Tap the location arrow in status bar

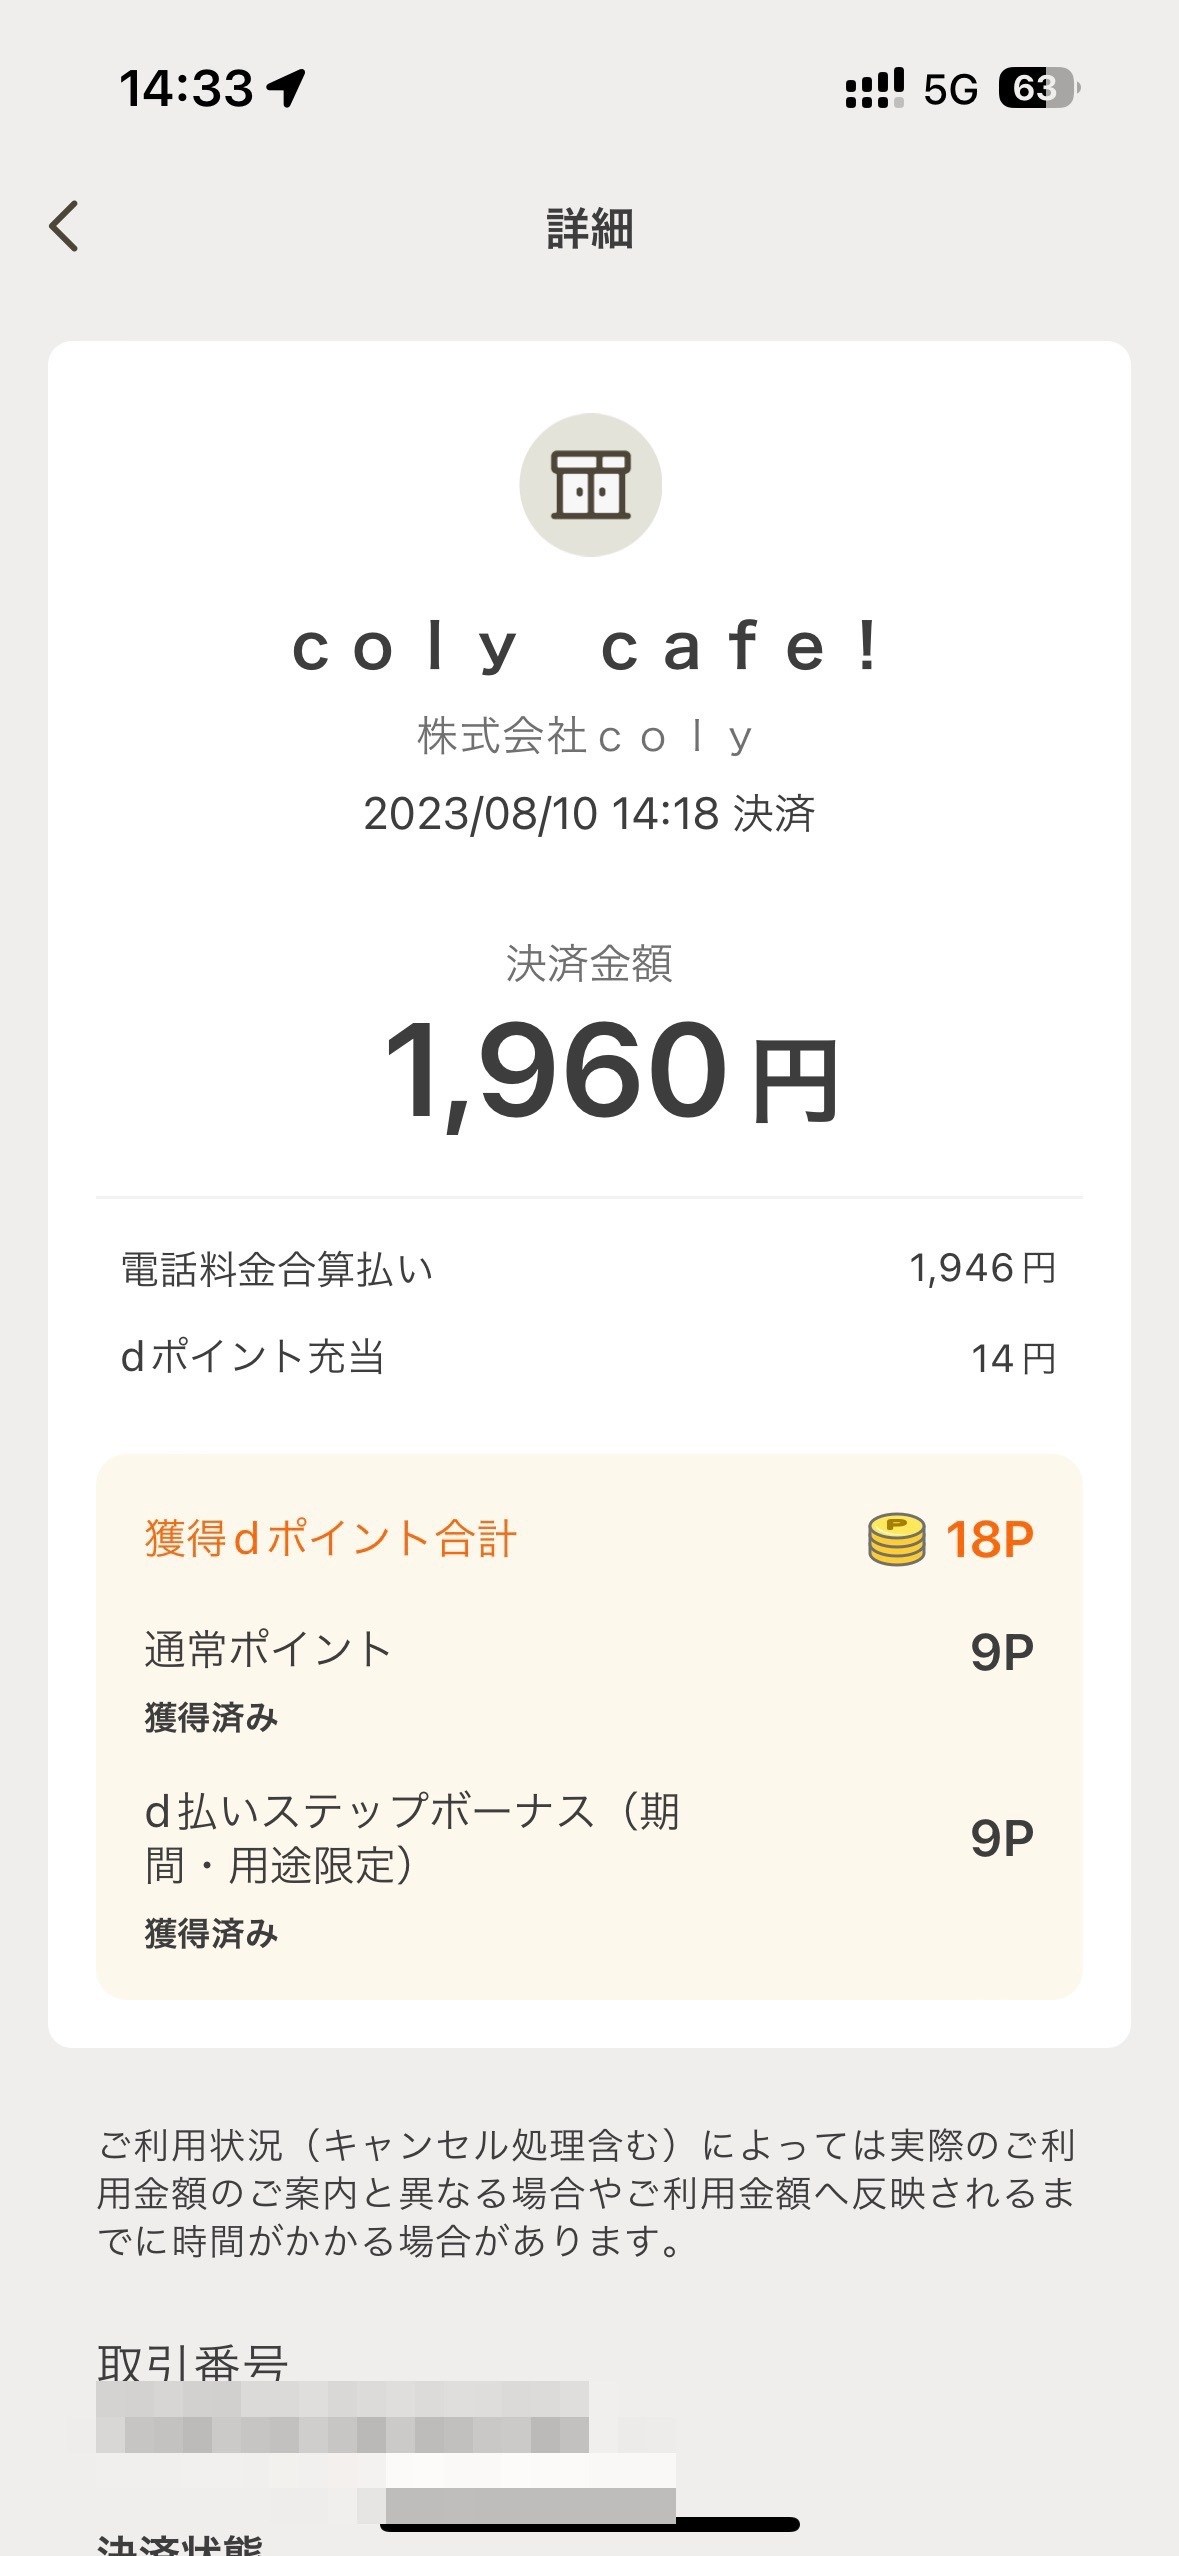(x=287, y=87)
